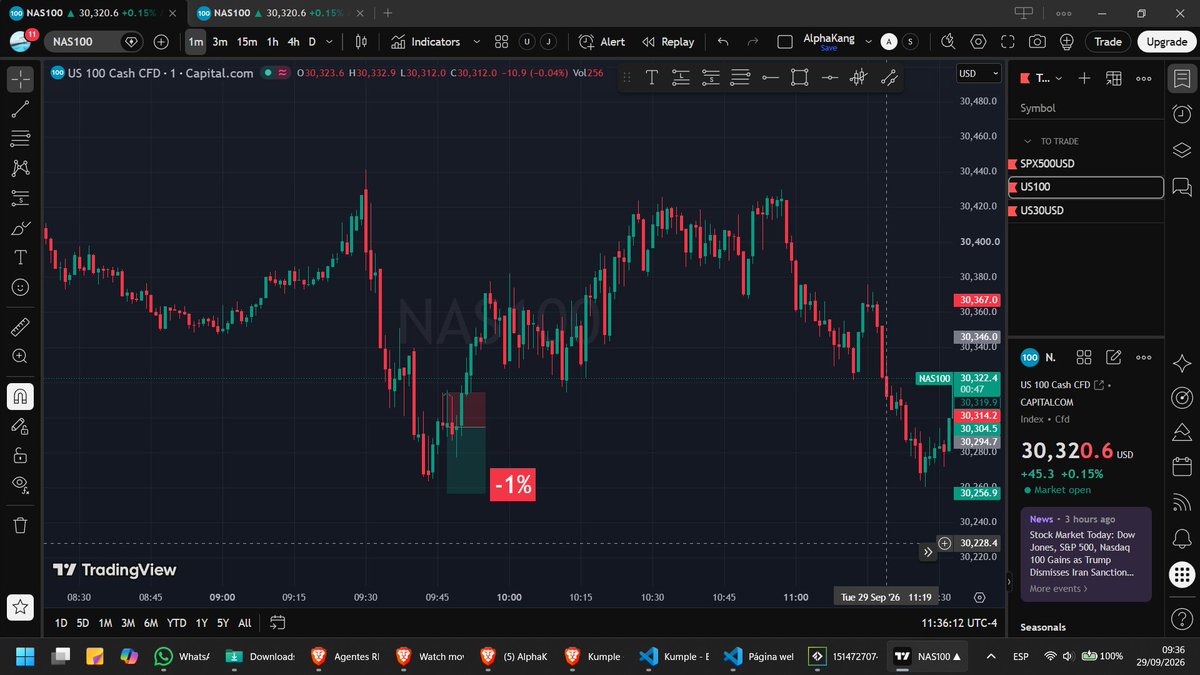Select text tool in floating drawing toolbar
The height and width of the screenshot is (675, 1200).
pos(651,77)
